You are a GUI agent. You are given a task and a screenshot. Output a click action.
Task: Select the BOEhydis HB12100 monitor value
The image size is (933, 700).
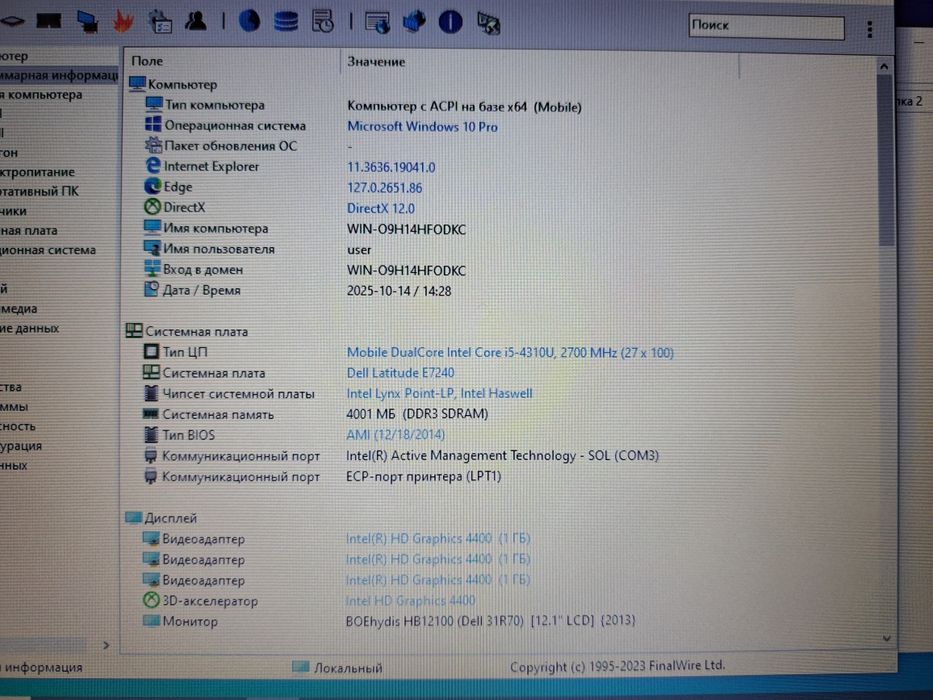[490, 621]
